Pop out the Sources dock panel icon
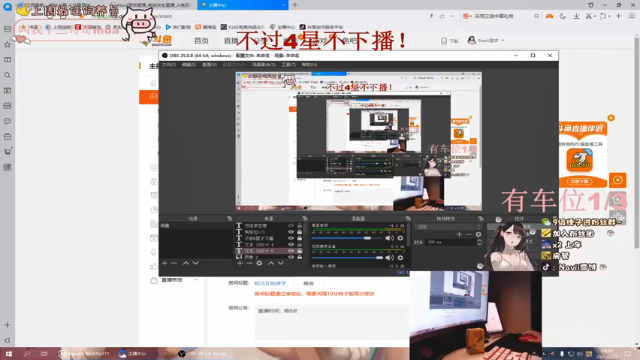 pos(305,219)
